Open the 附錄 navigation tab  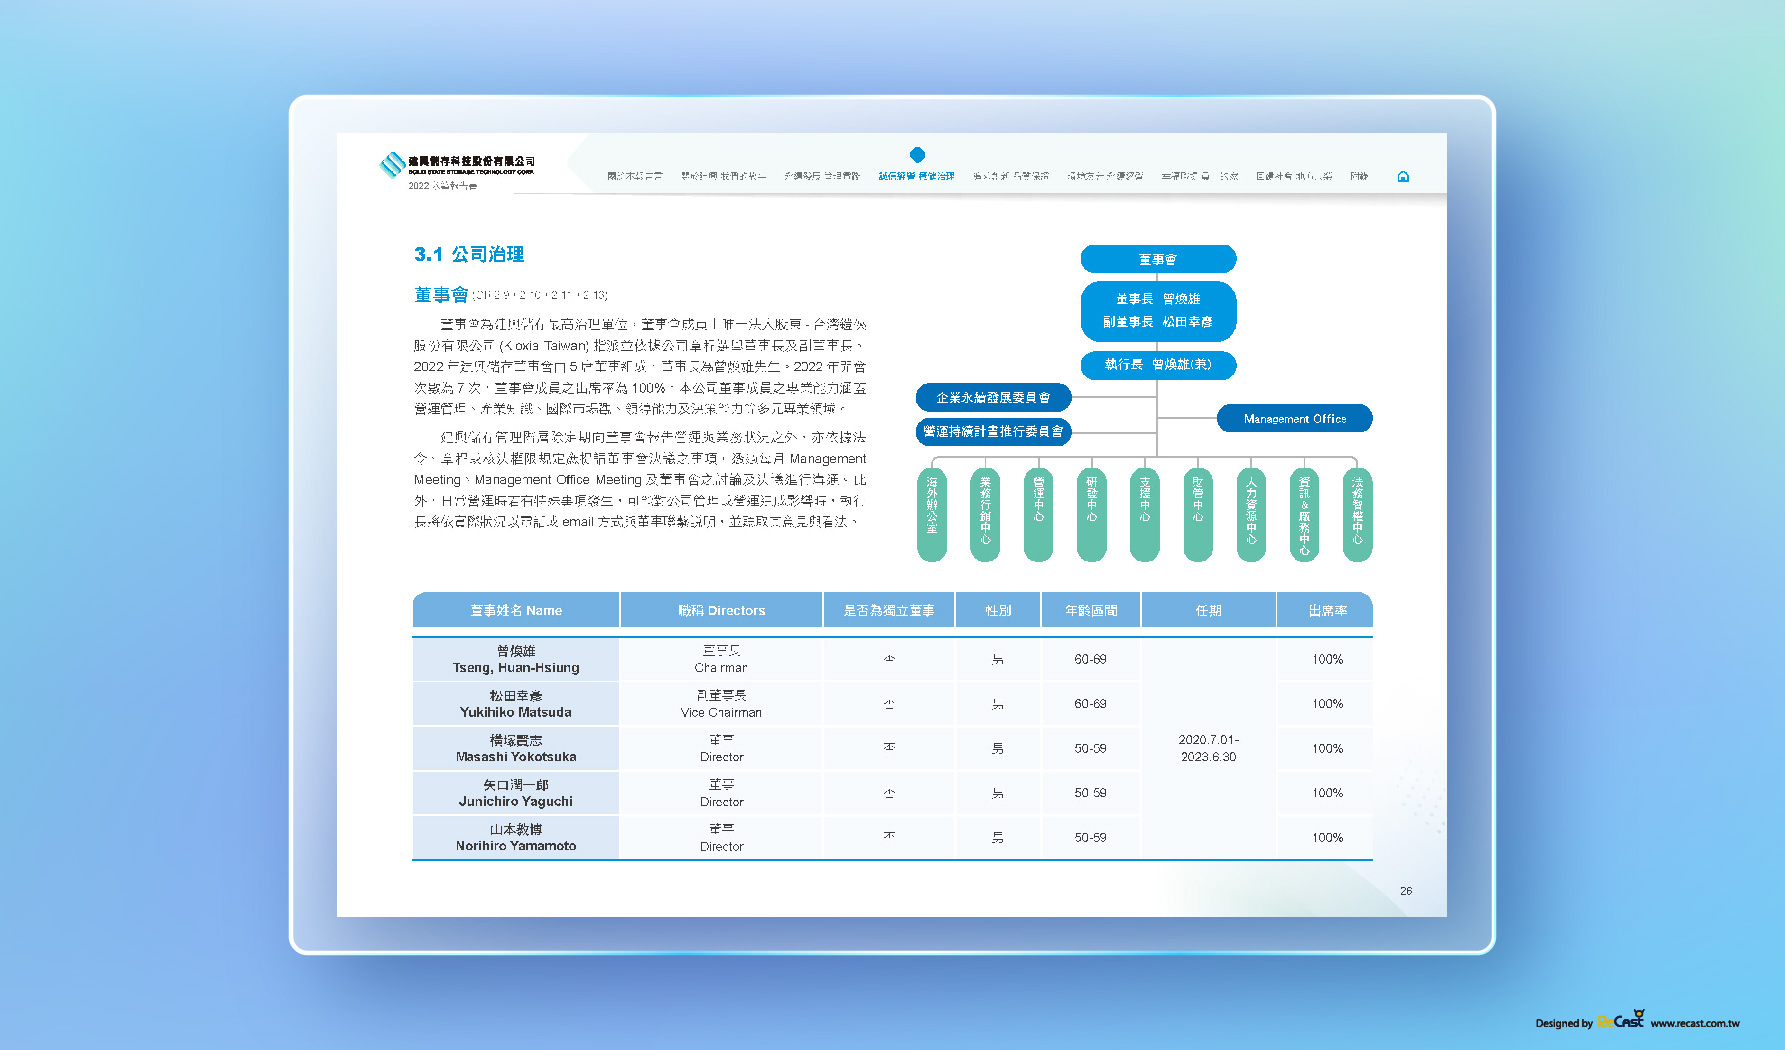pyautogui.click(x=1359, y=176)
